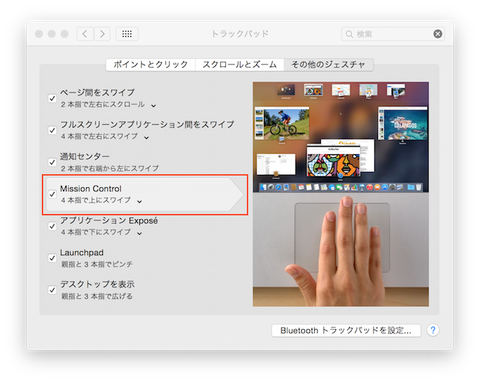Click the magnifier icon in search field
480x382 pixels.
click(x=349, y=34)
